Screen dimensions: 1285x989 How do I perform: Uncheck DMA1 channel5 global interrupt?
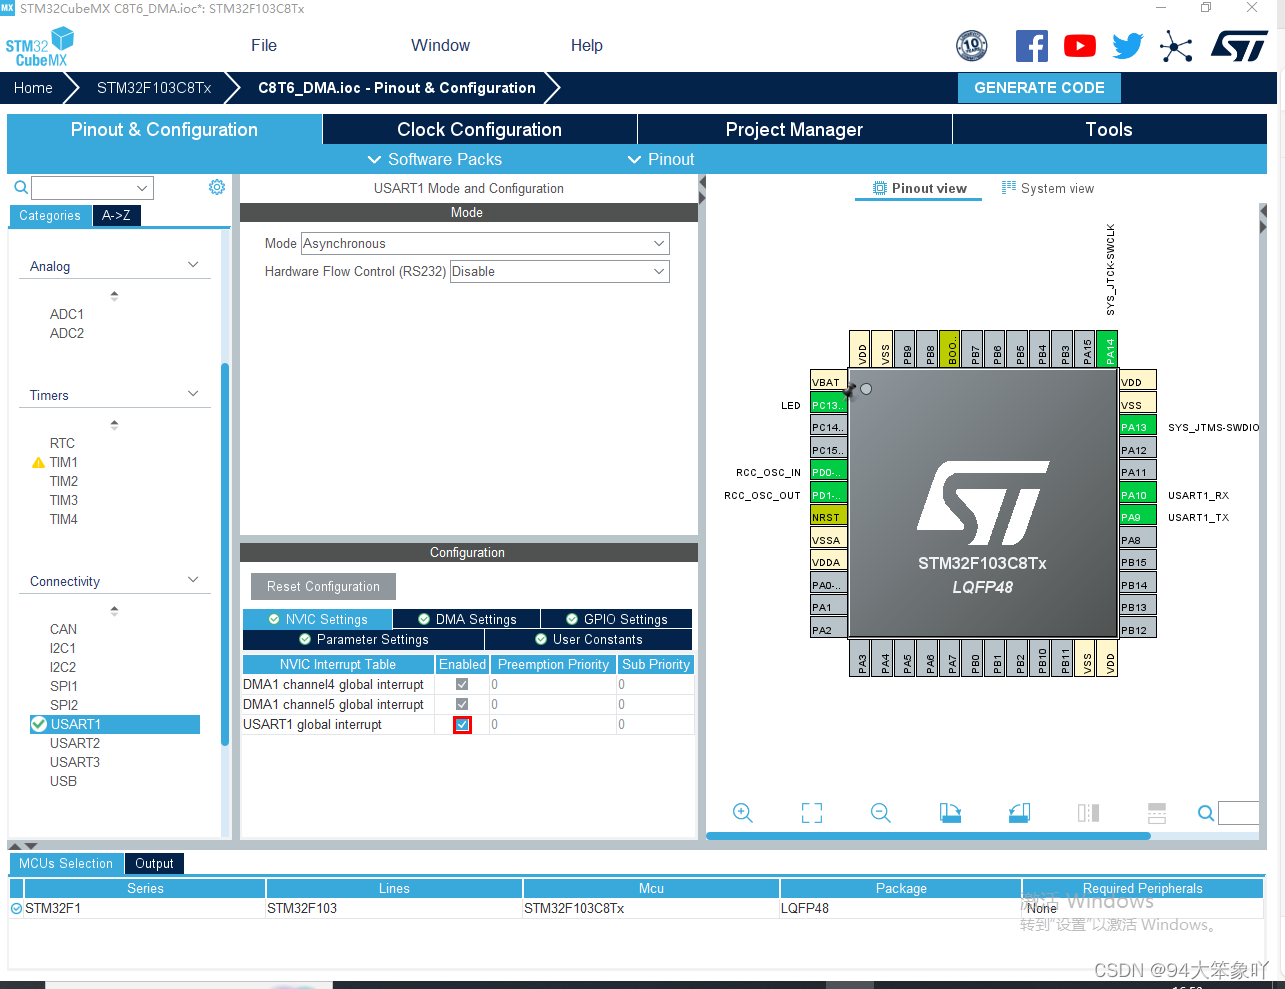coord(461,704)
